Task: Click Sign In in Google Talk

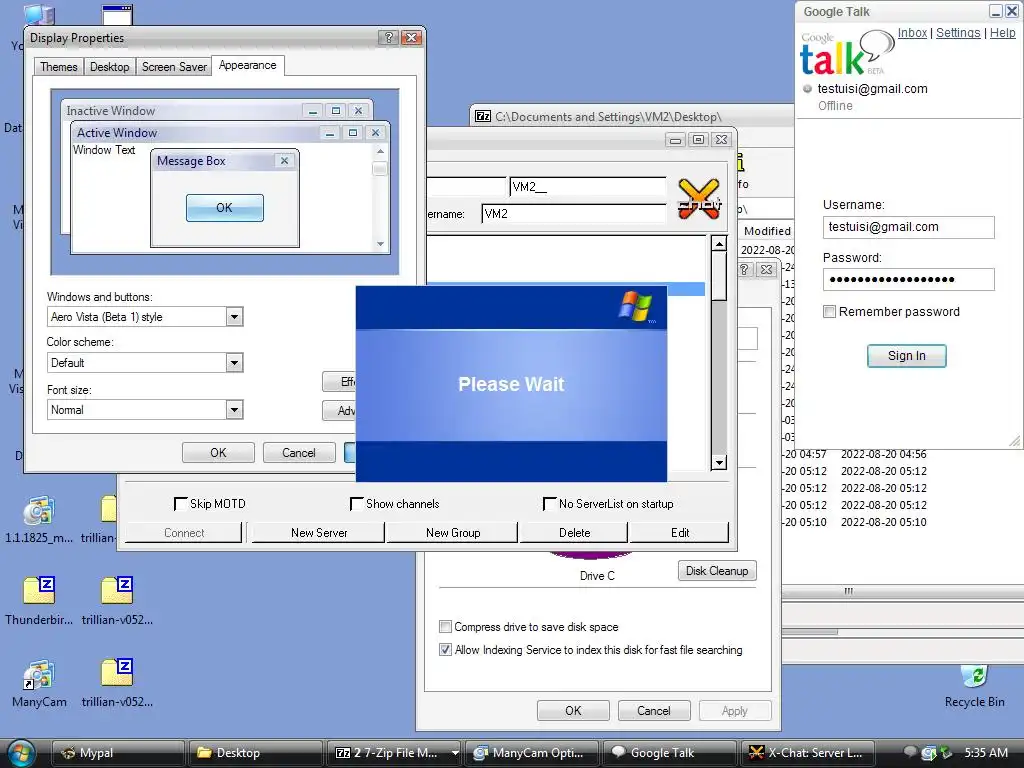Action: point(906,356)
